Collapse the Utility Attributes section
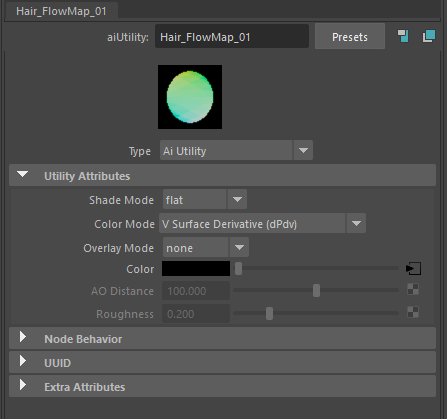 (x=222, y=175)
